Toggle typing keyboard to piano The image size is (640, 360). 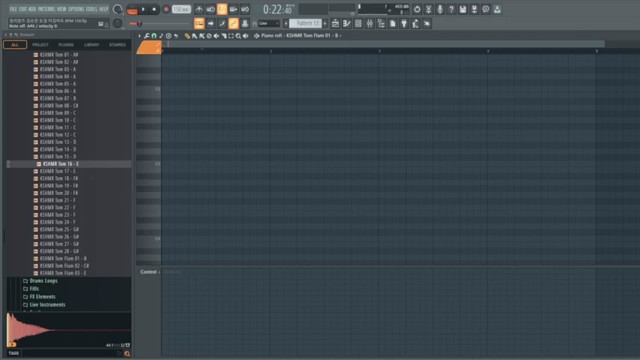(199, 24)
